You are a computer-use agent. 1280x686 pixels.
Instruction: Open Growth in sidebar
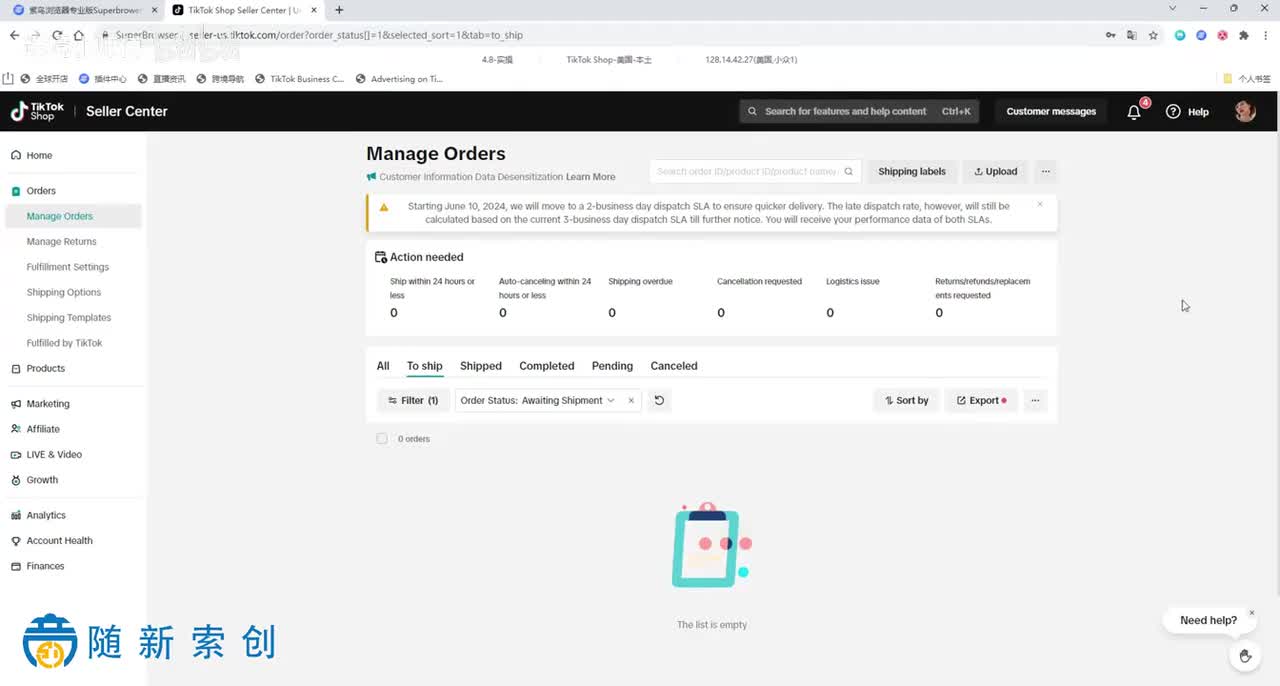(x=42, y=480)
